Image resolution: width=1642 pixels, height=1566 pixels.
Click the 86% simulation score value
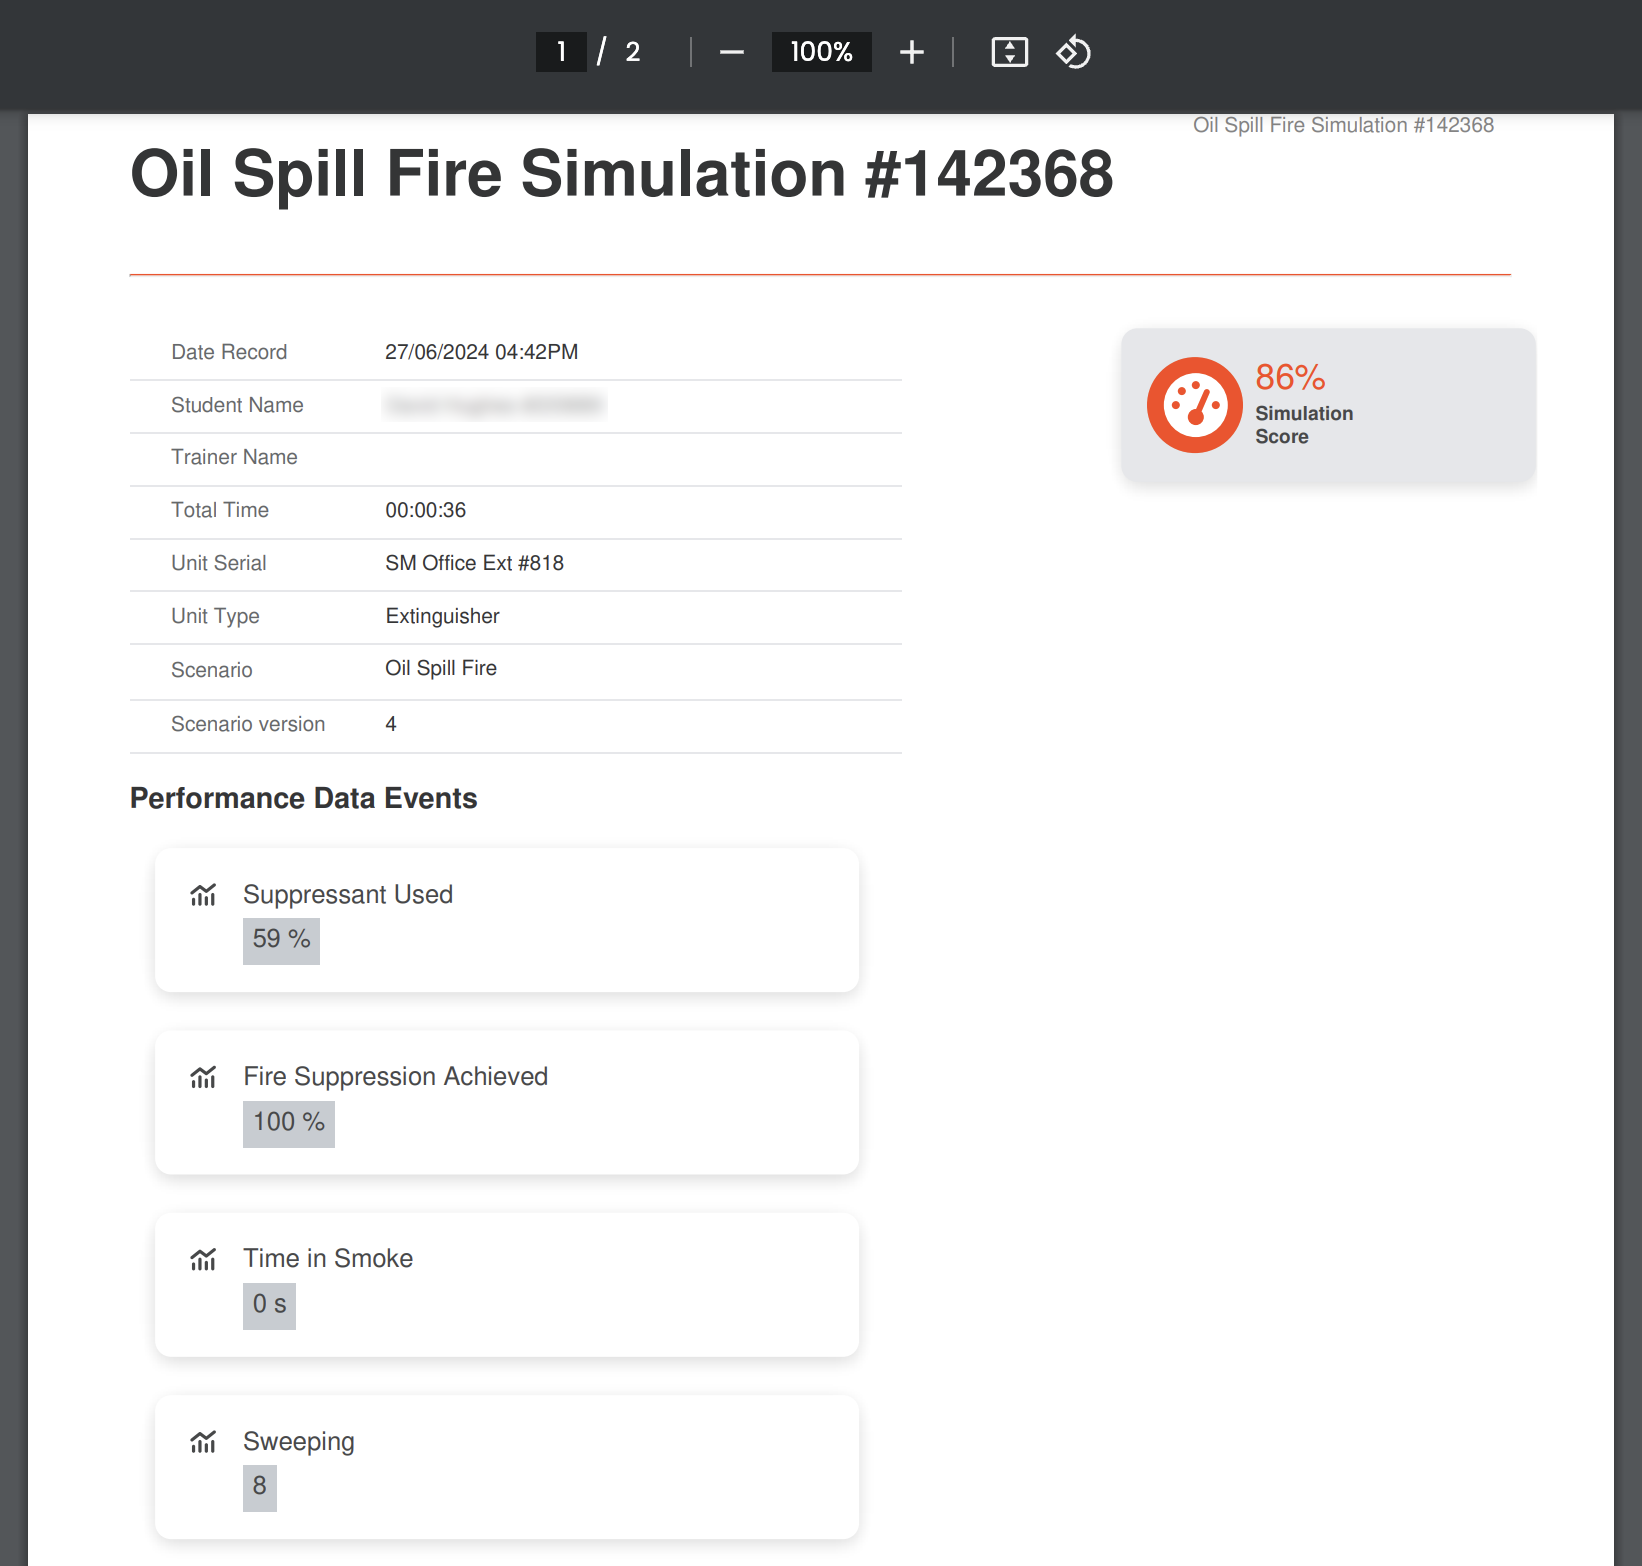[1290, 377]
